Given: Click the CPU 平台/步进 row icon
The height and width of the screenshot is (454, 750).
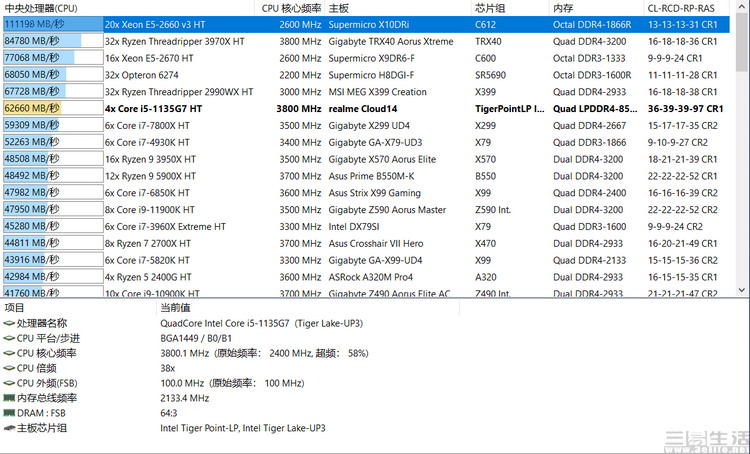Looking at the screenshot, I should pyautogui.click(x=9, y=338).
